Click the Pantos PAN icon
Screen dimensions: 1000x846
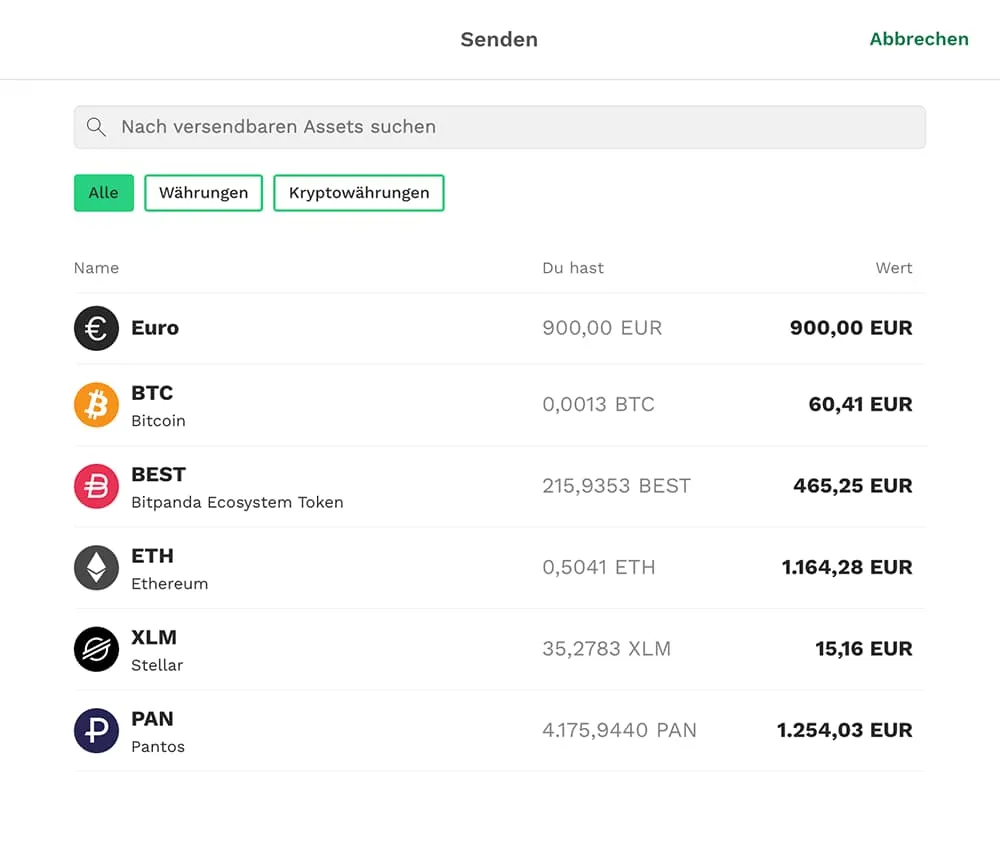point(96,731)
